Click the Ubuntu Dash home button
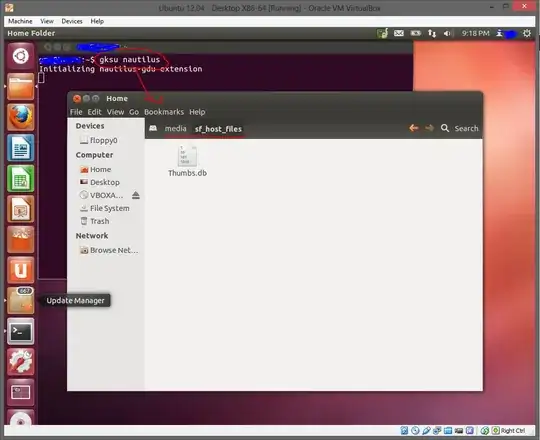 pyautogui.click(x=21, y=56)
